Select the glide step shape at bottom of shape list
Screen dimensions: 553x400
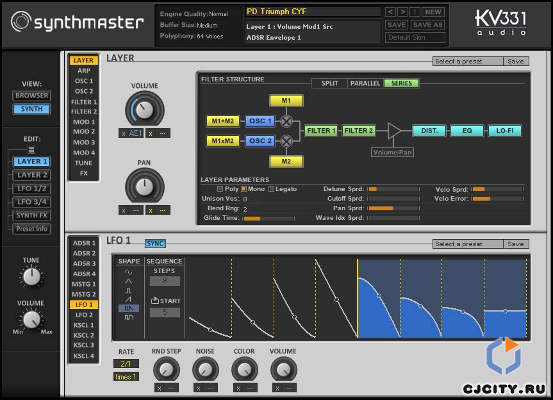coord(129,317)
